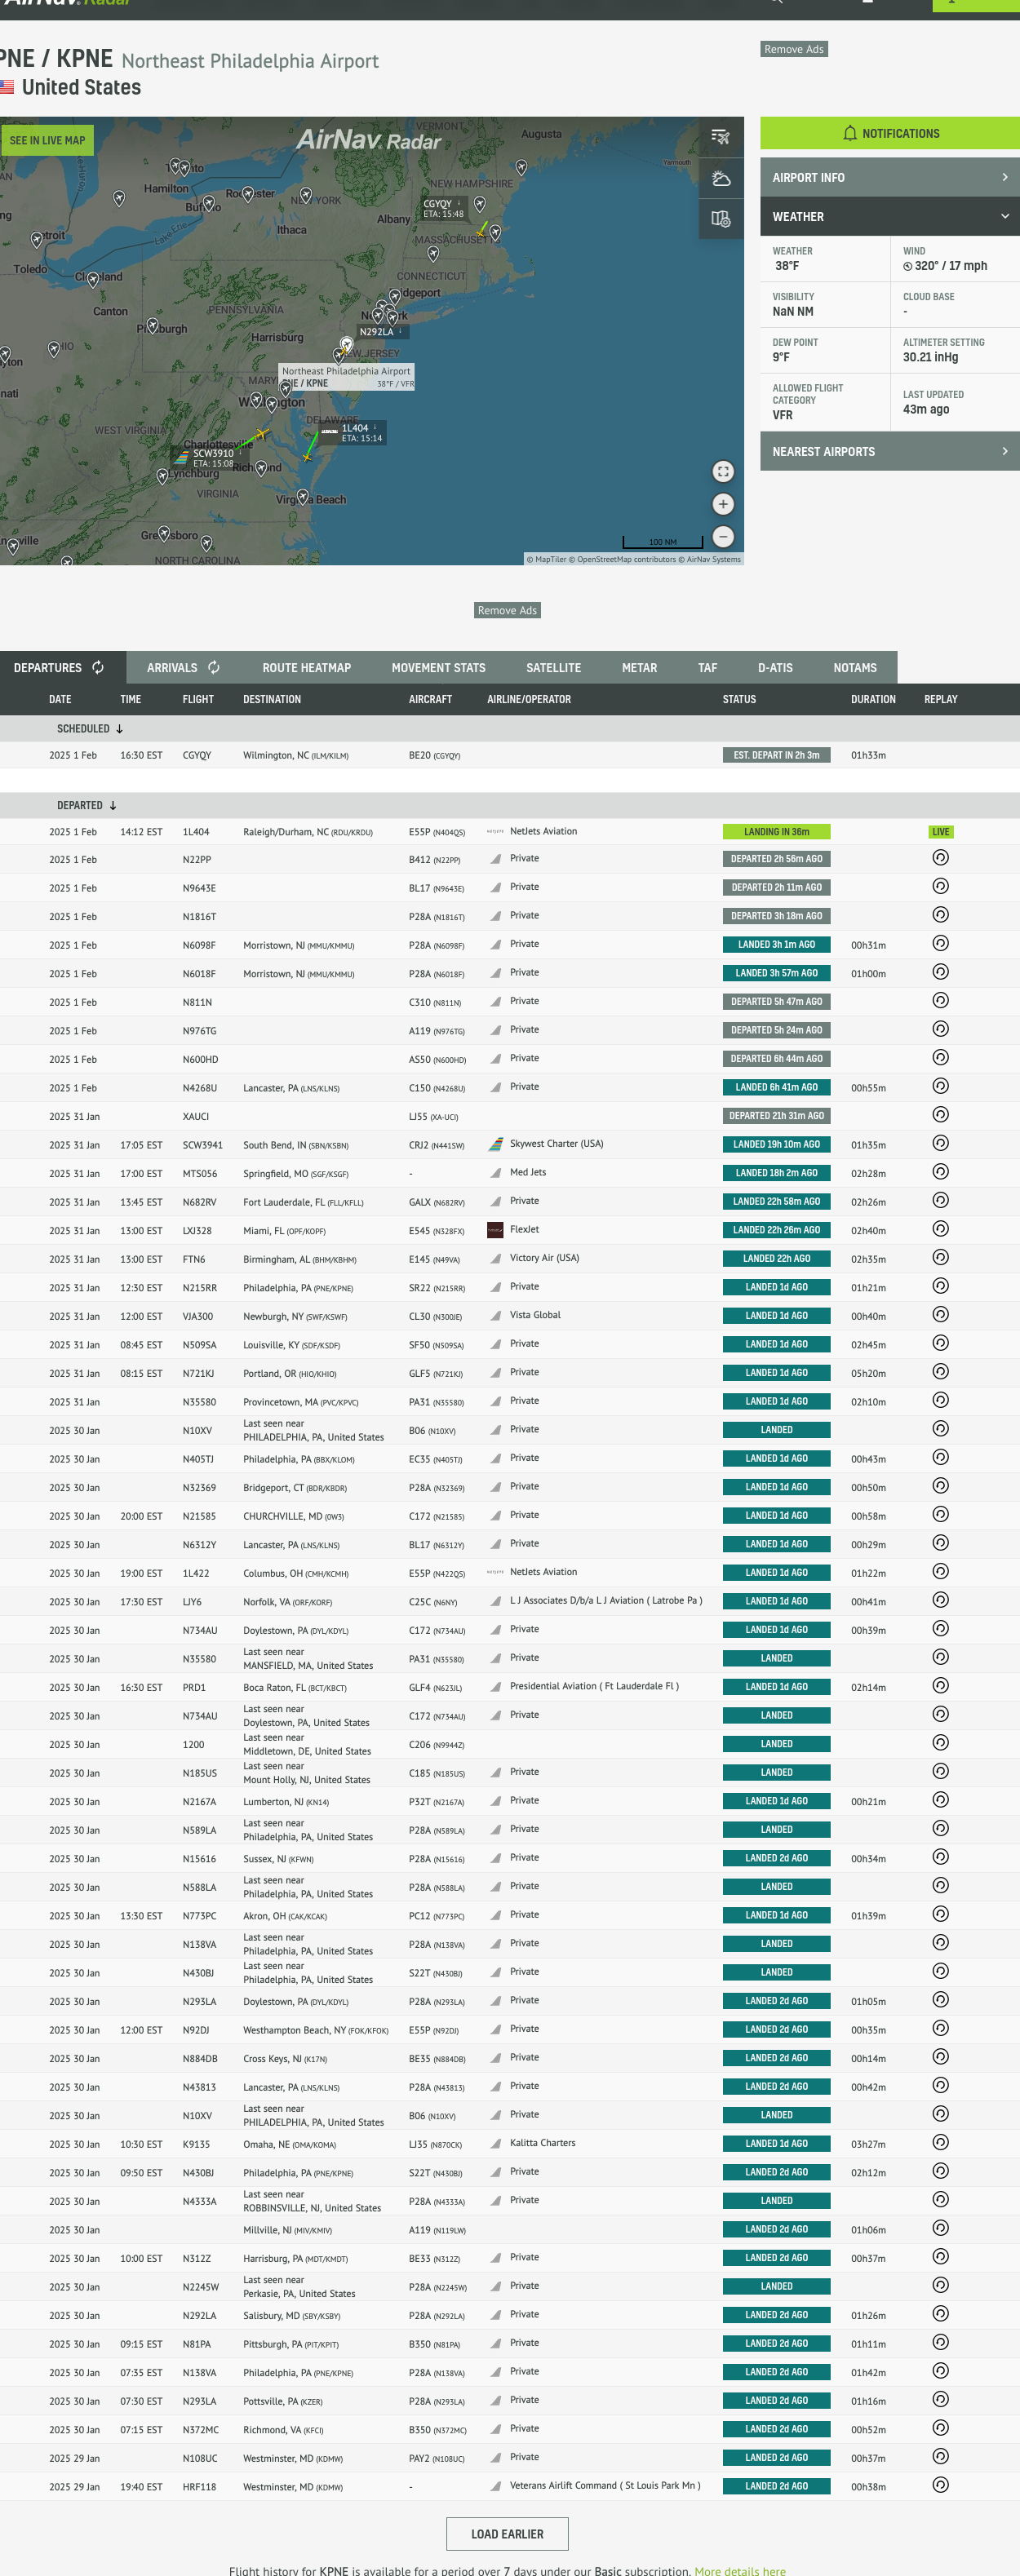This screenshot has height=2576, width=1020.
Task: Replay flight N9643E
Action: click(x=940, y=887)
